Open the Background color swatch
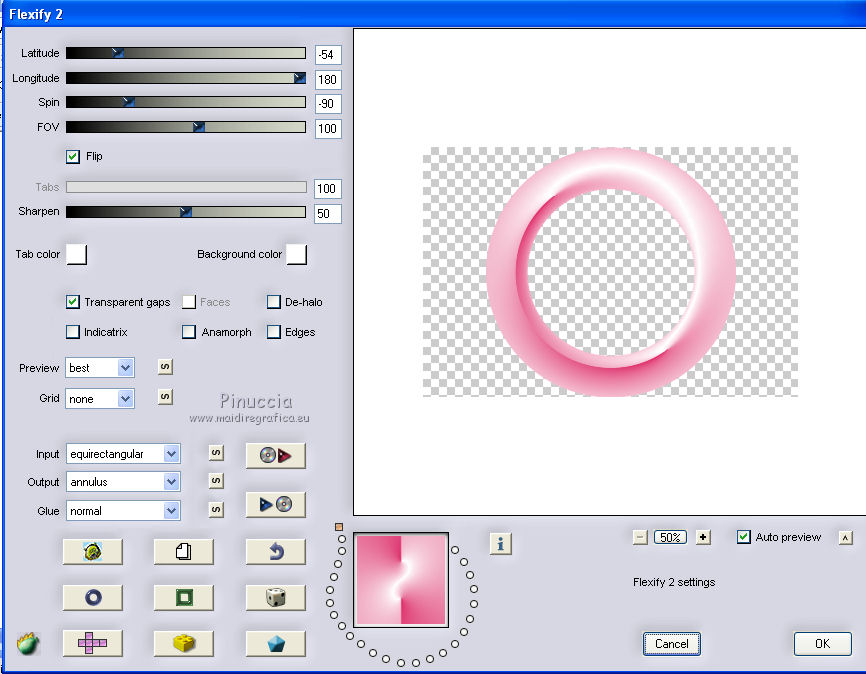Screen dimensions: 866x674 [297, 254]
